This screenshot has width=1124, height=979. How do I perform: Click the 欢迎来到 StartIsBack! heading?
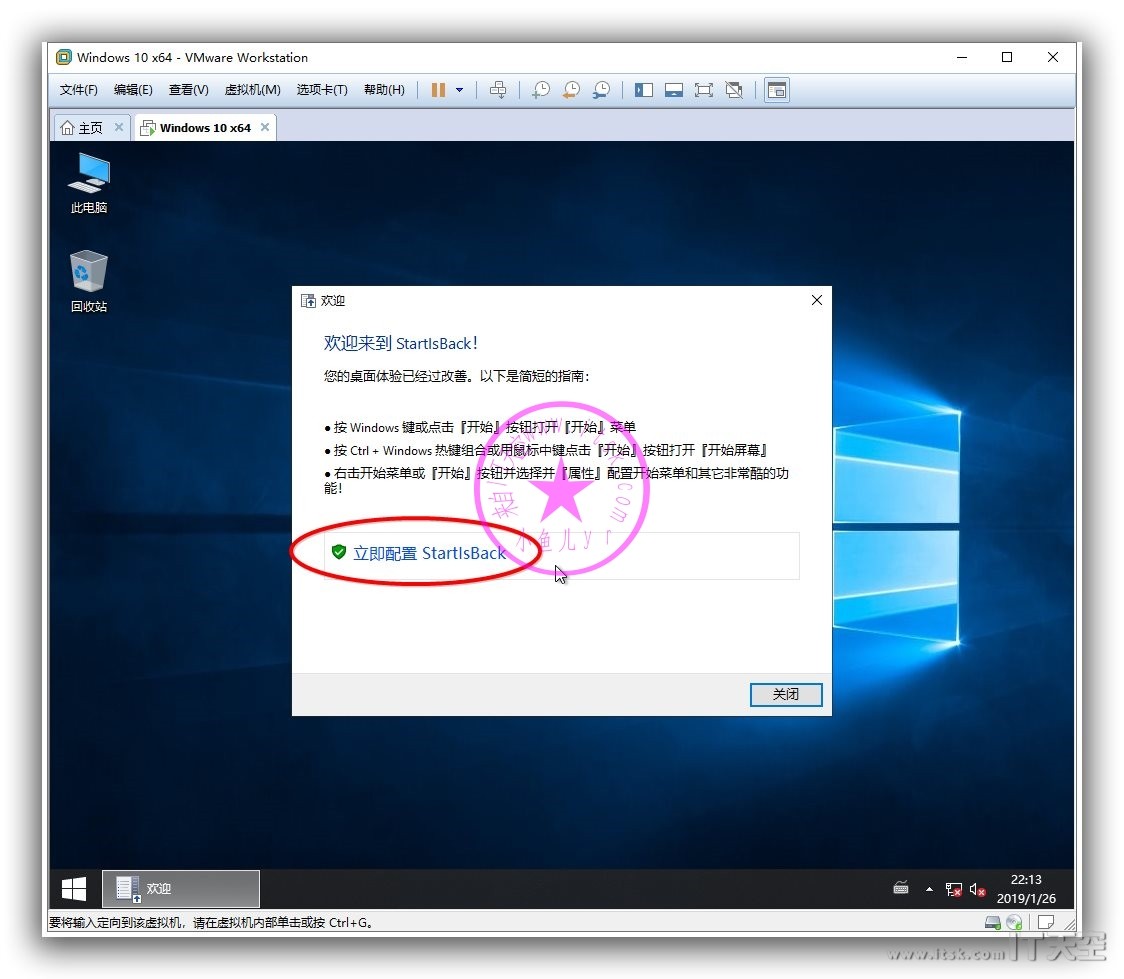[401, 343]
